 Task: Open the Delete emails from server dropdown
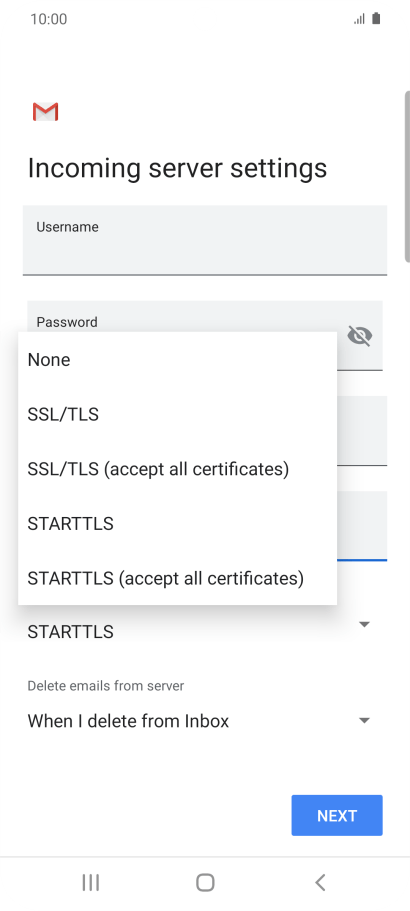coord(199,720)
